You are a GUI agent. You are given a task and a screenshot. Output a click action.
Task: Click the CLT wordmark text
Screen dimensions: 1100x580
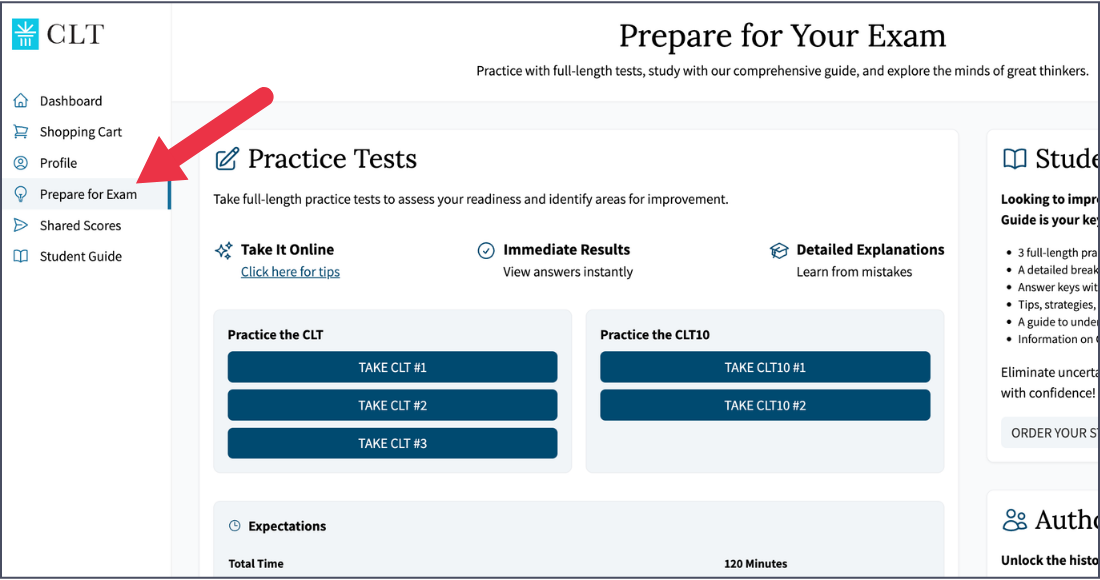75,34
